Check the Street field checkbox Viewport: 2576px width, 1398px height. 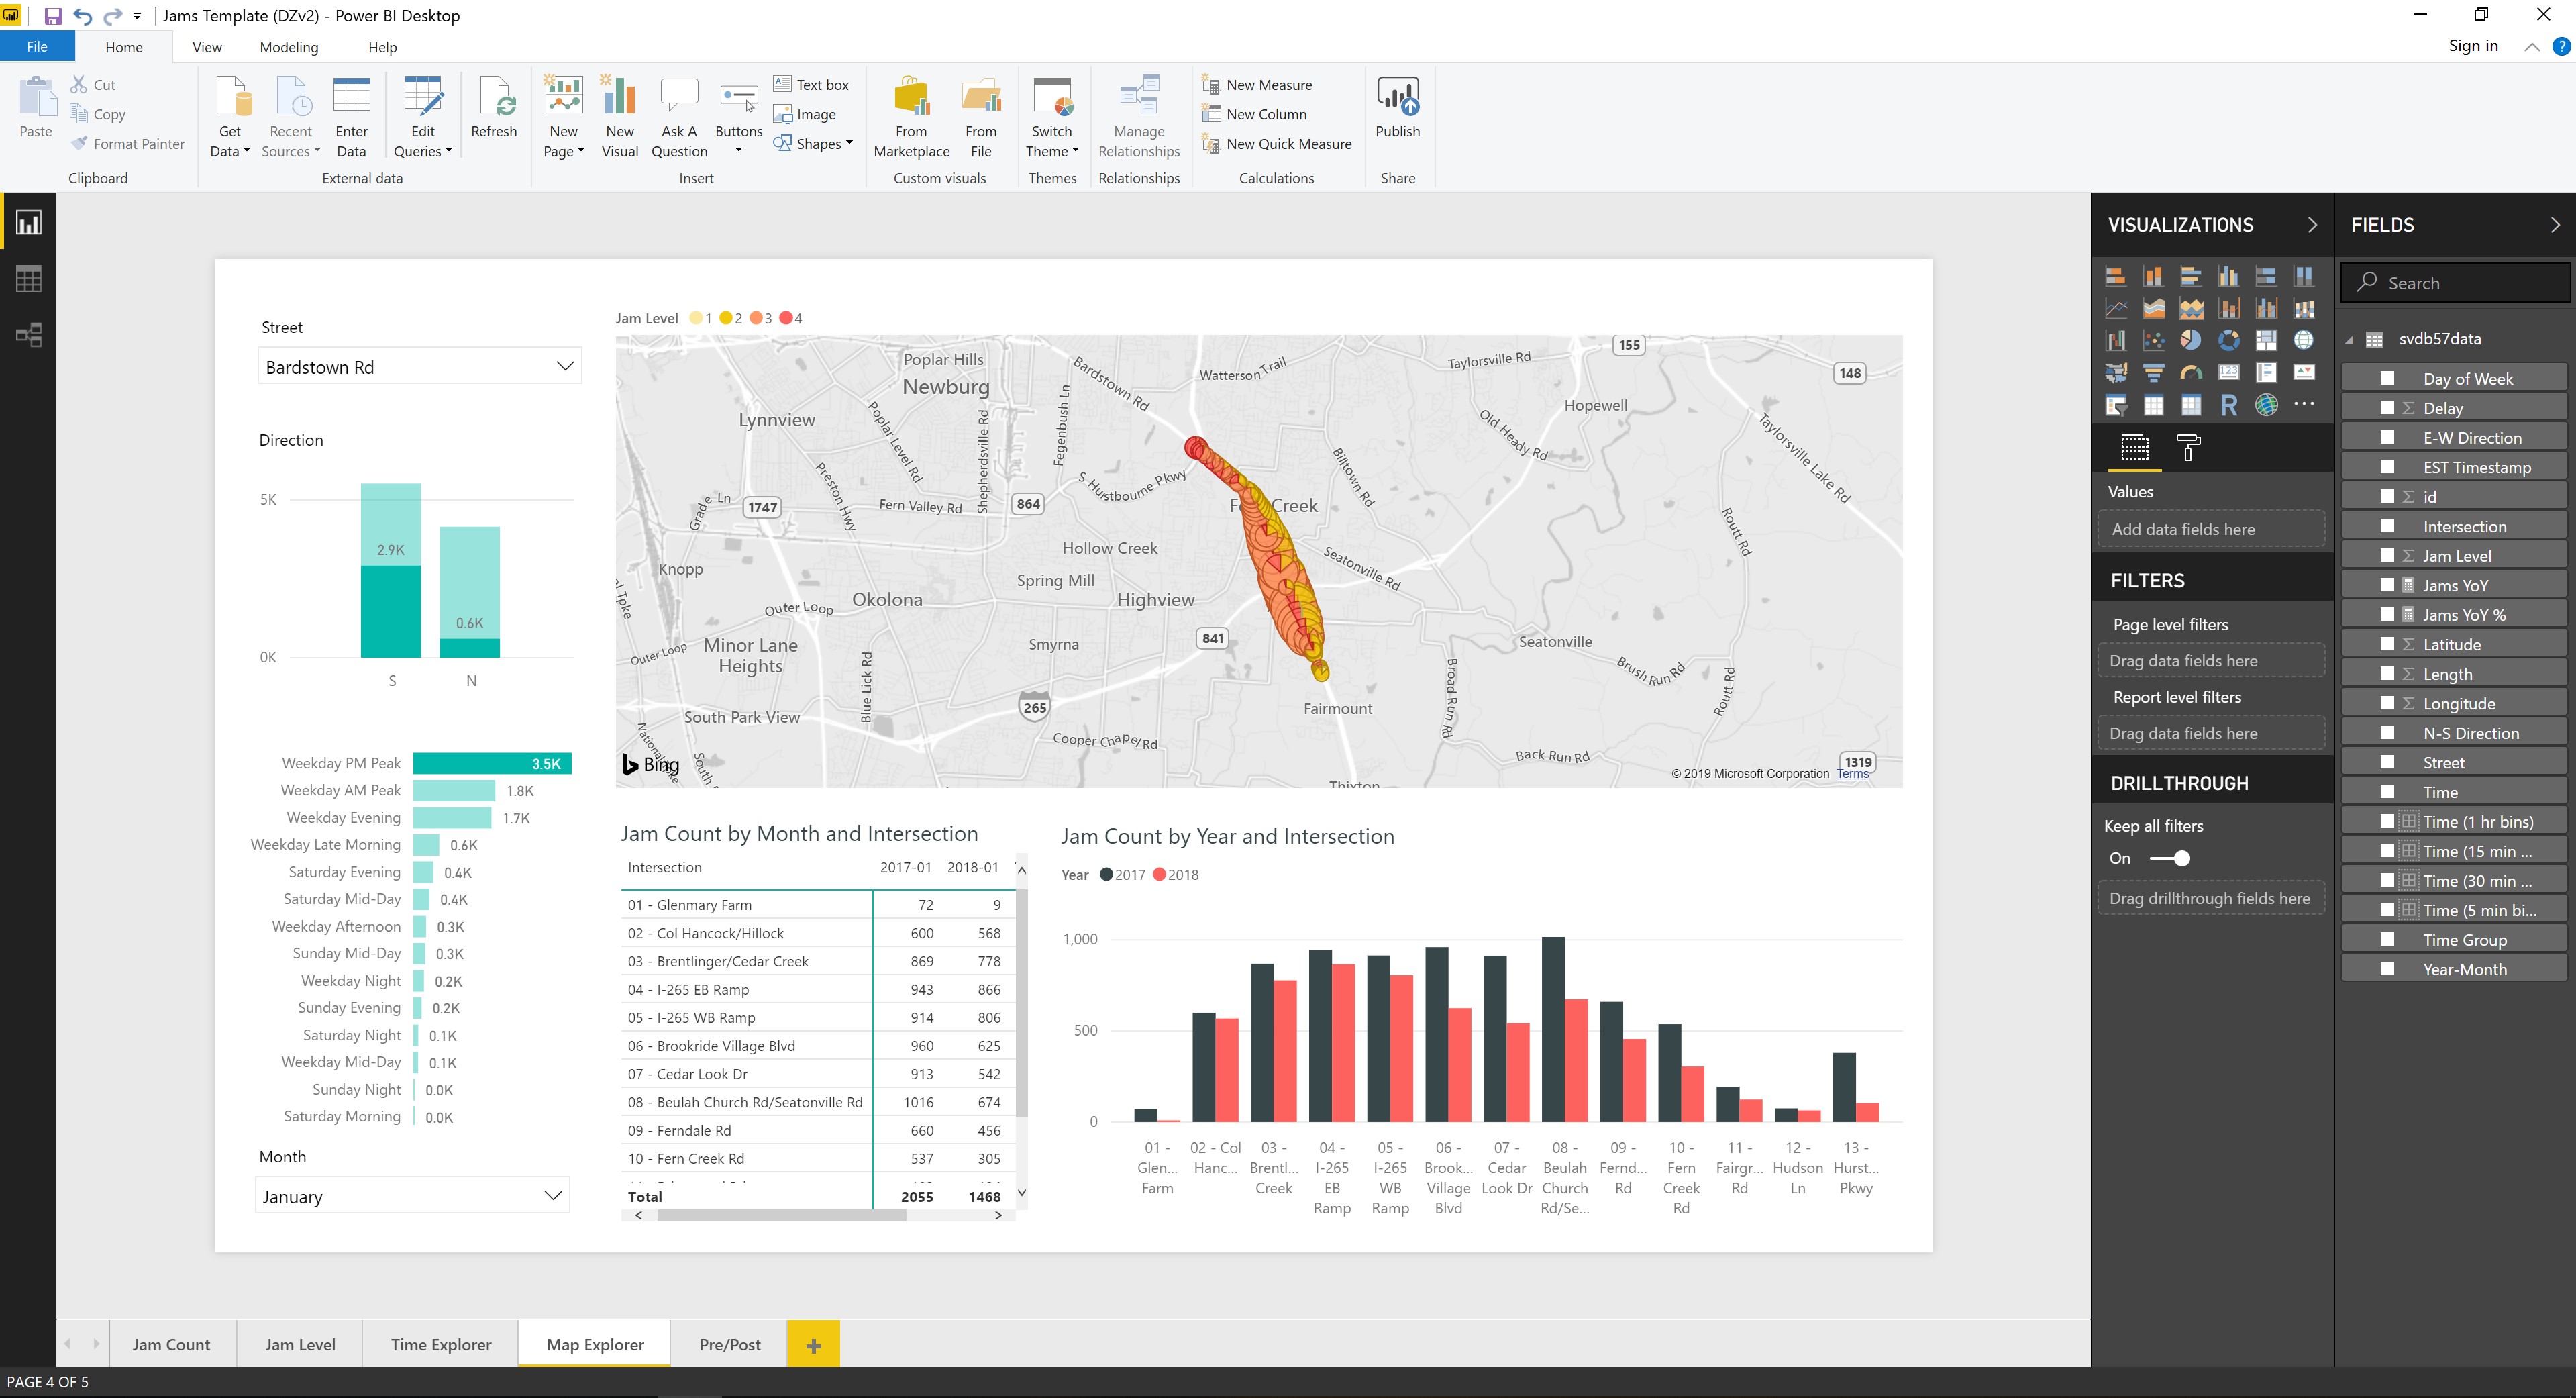point(2388,762)
